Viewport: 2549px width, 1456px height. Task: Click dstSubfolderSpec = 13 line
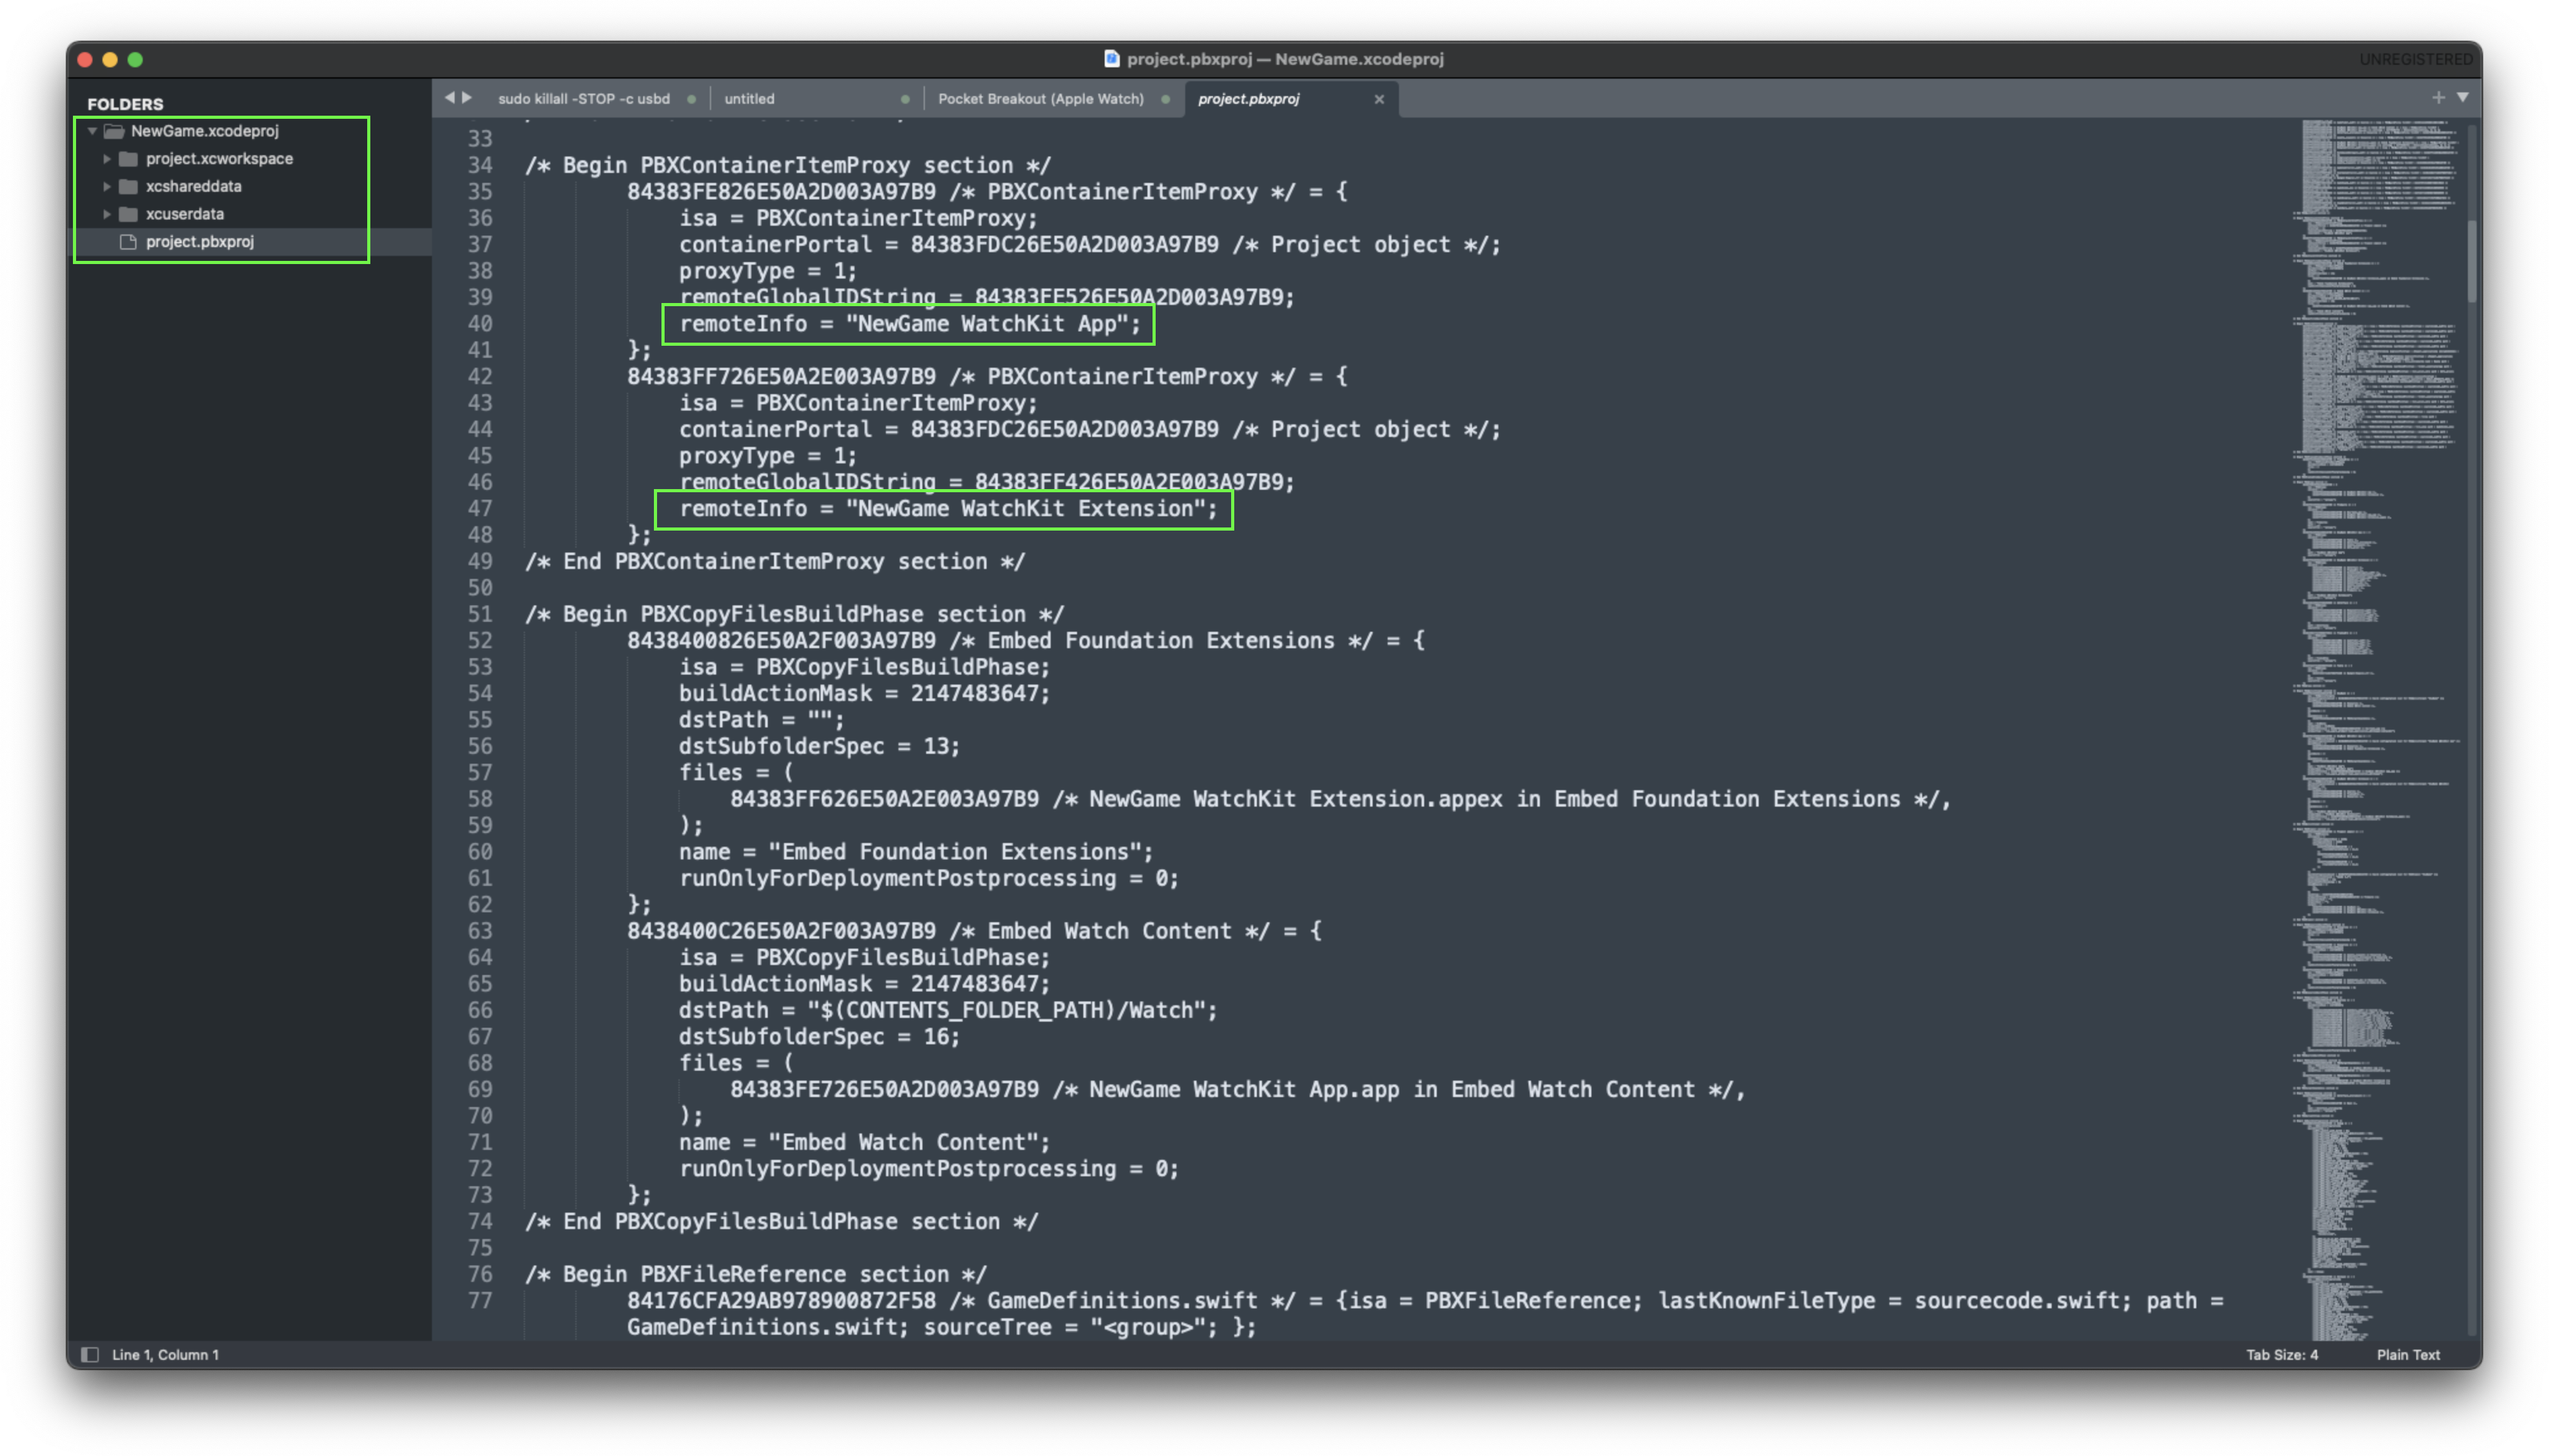[x=819, y=746]
